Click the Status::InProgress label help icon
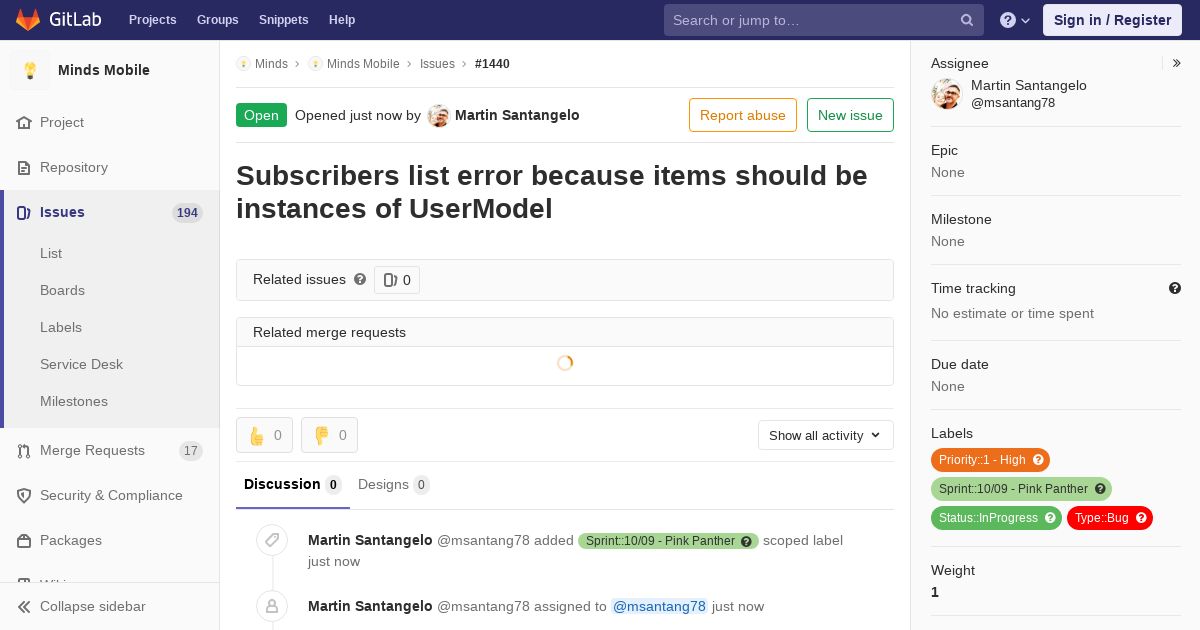Viewport: 1200px width, 630px height. pos(1050,518)
